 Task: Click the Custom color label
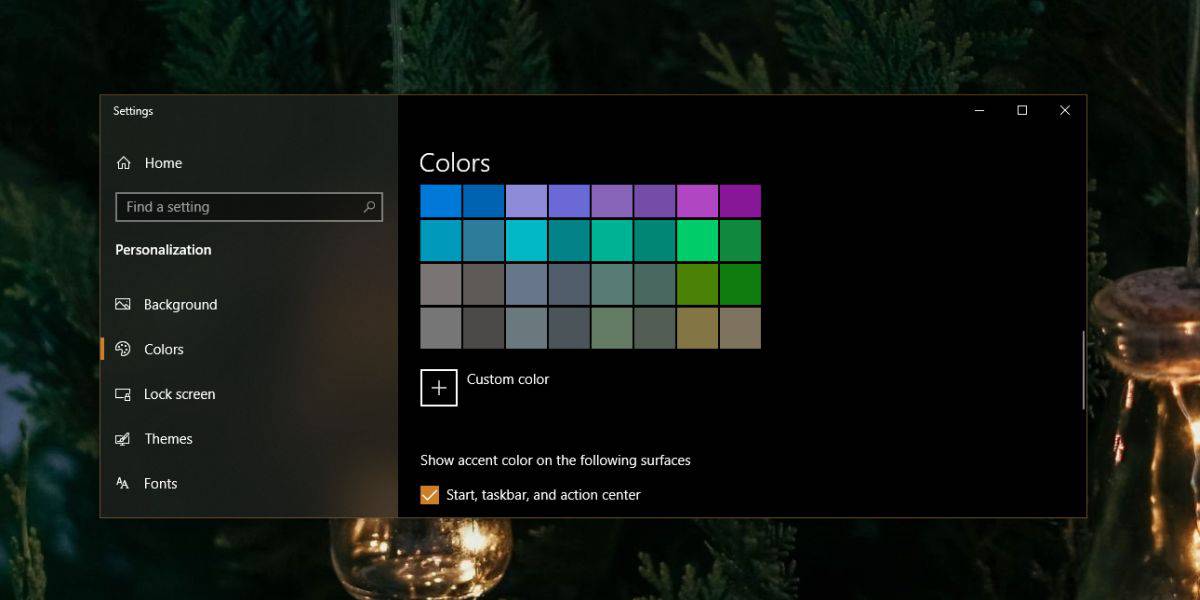pyautogui.click(x=508, y=379)
